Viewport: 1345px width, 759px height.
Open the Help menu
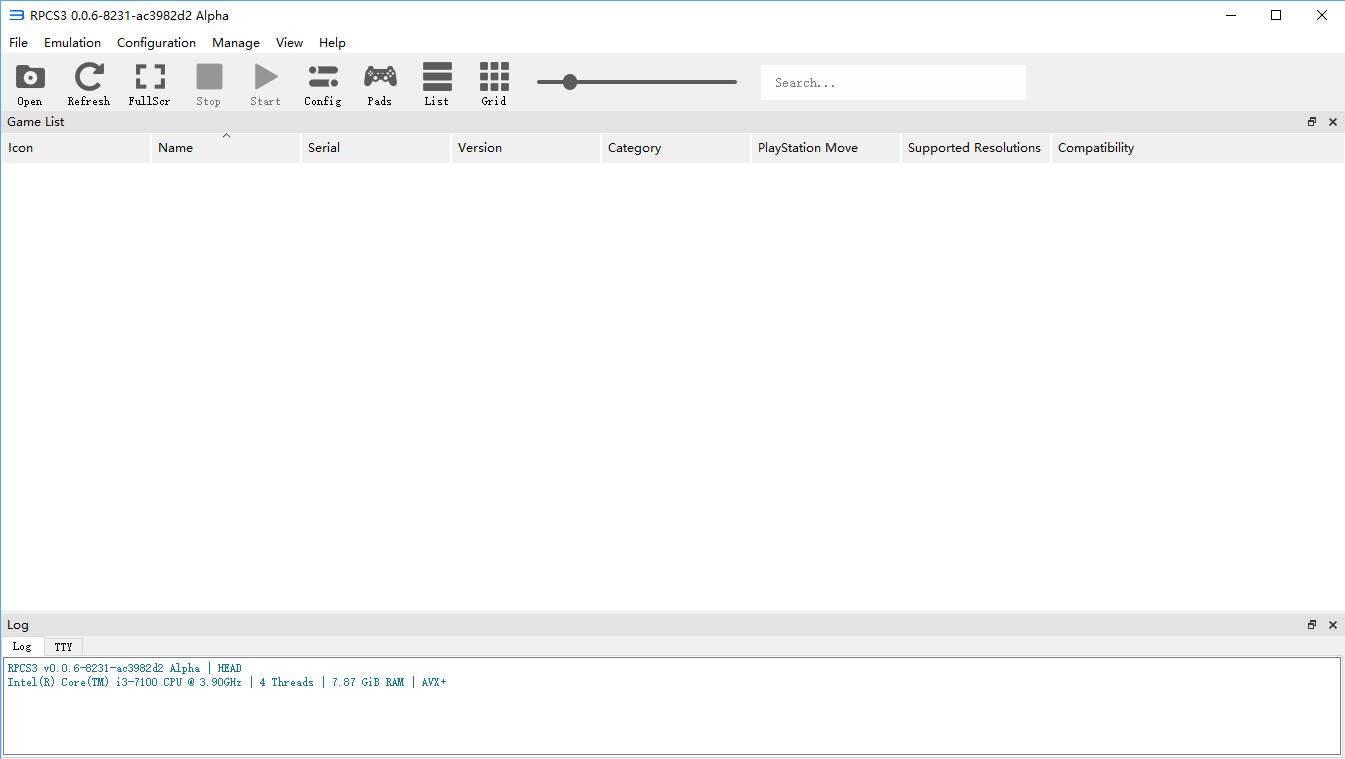pos(332,42)
